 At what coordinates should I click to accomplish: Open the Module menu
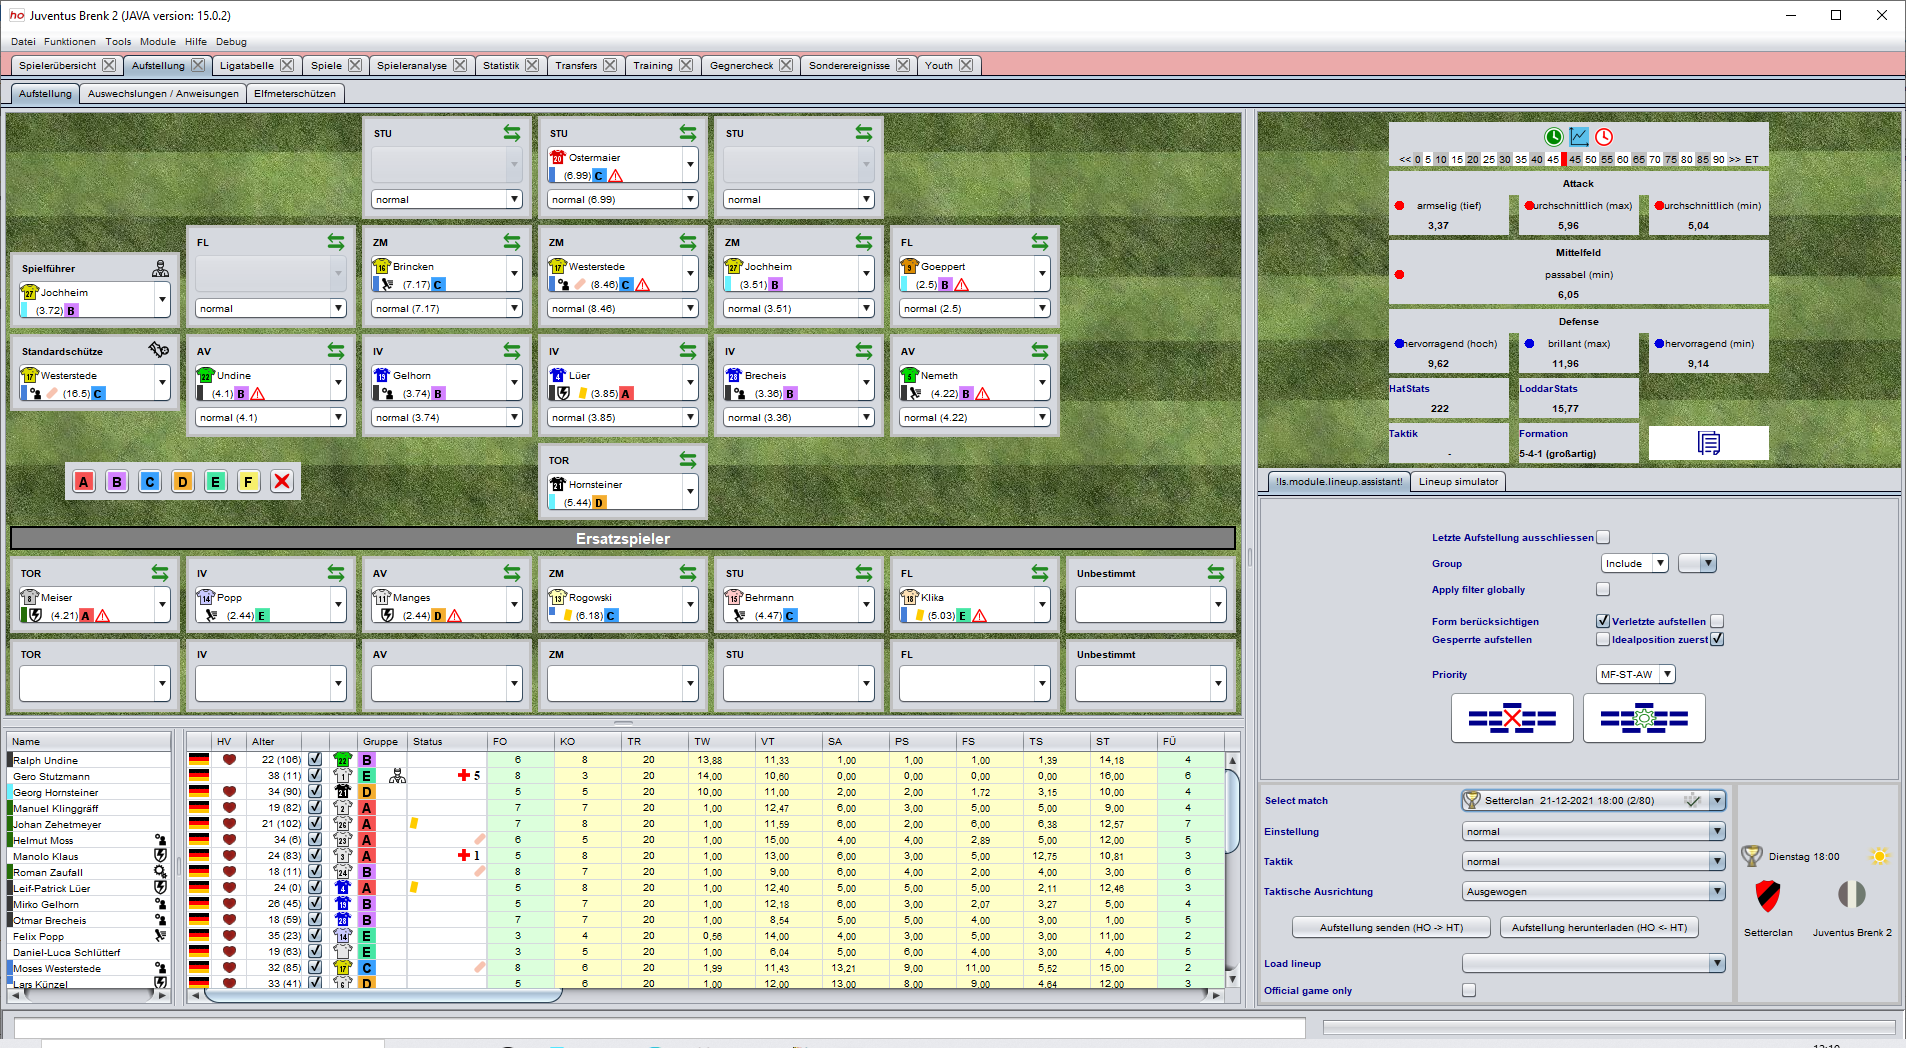tap(158, 42)
